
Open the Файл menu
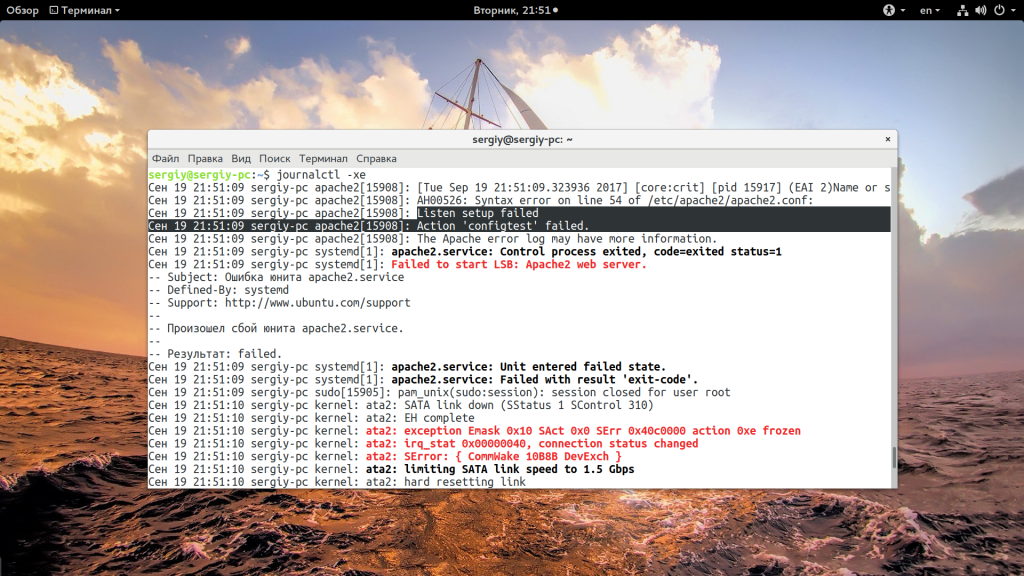click(x=165, y=158)
